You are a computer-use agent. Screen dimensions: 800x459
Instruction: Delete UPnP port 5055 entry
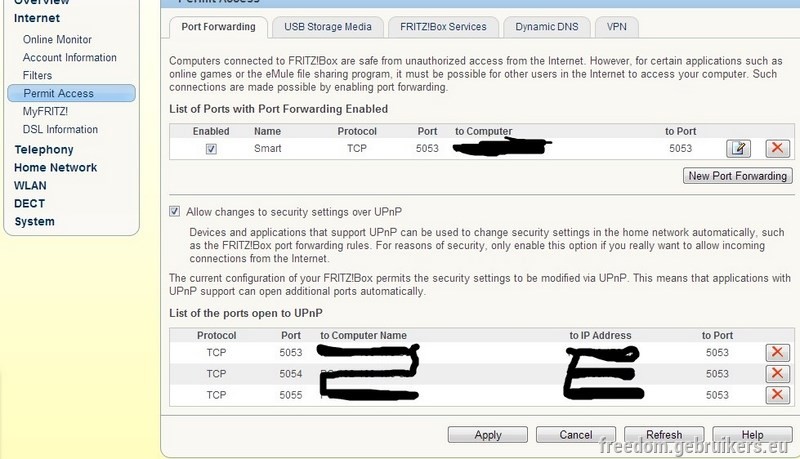click(777, 395)
